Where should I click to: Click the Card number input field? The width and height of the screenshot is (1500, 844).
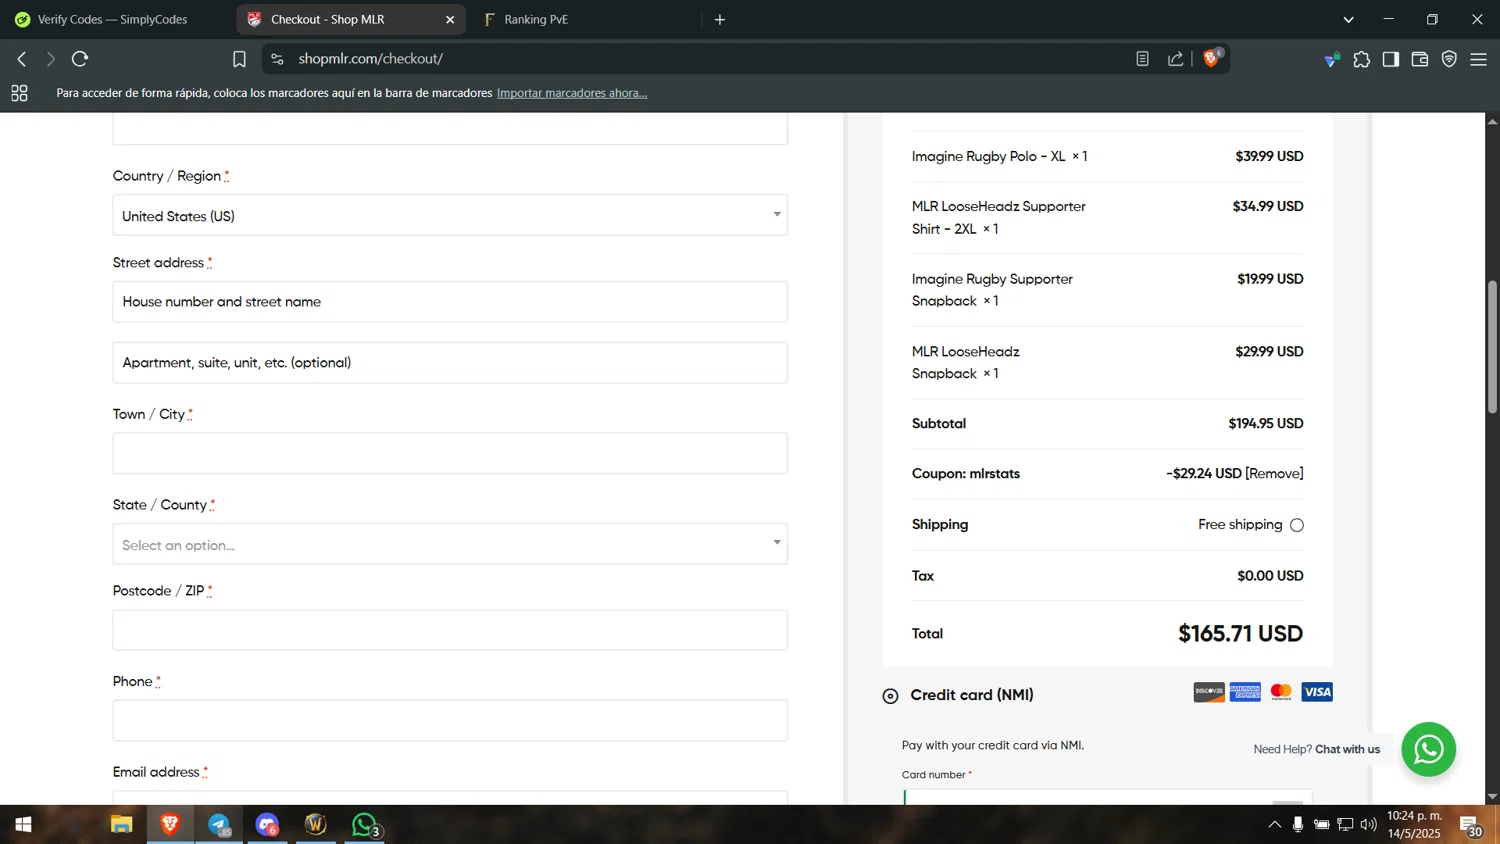[1107, 796]
